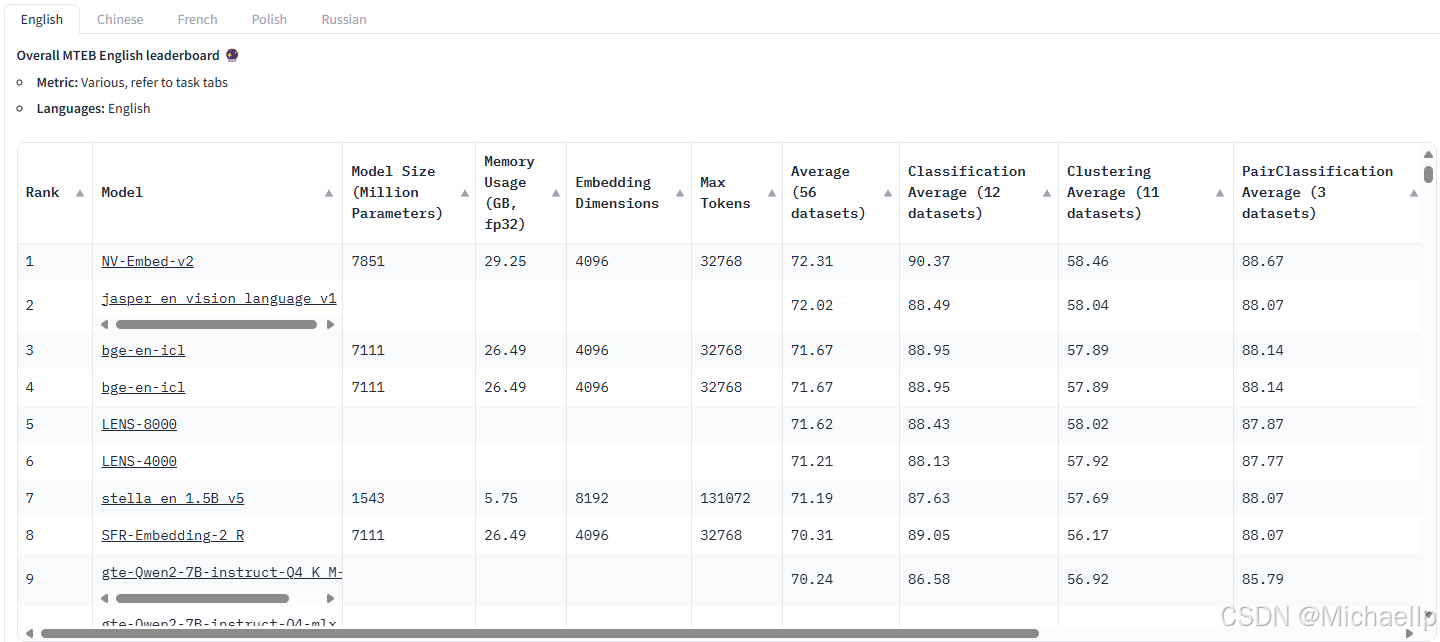Click the 90.37 classification average cell
The height and width of the screenshot is (642, 1440).
pyautogui.click(x=929, y=261)
